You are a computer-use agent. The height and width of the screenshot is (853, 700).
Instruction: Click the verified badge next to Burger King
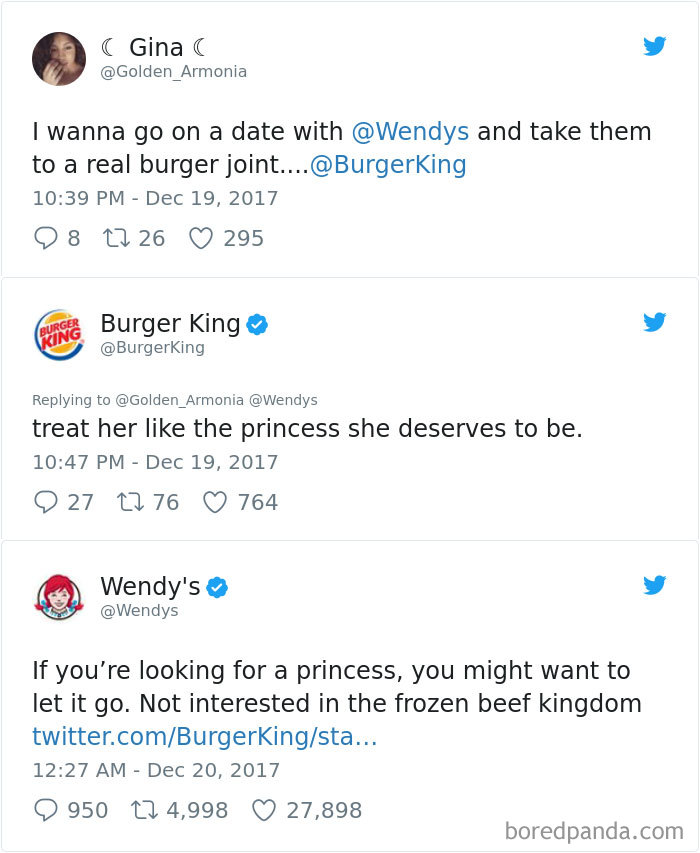point(257,323)
